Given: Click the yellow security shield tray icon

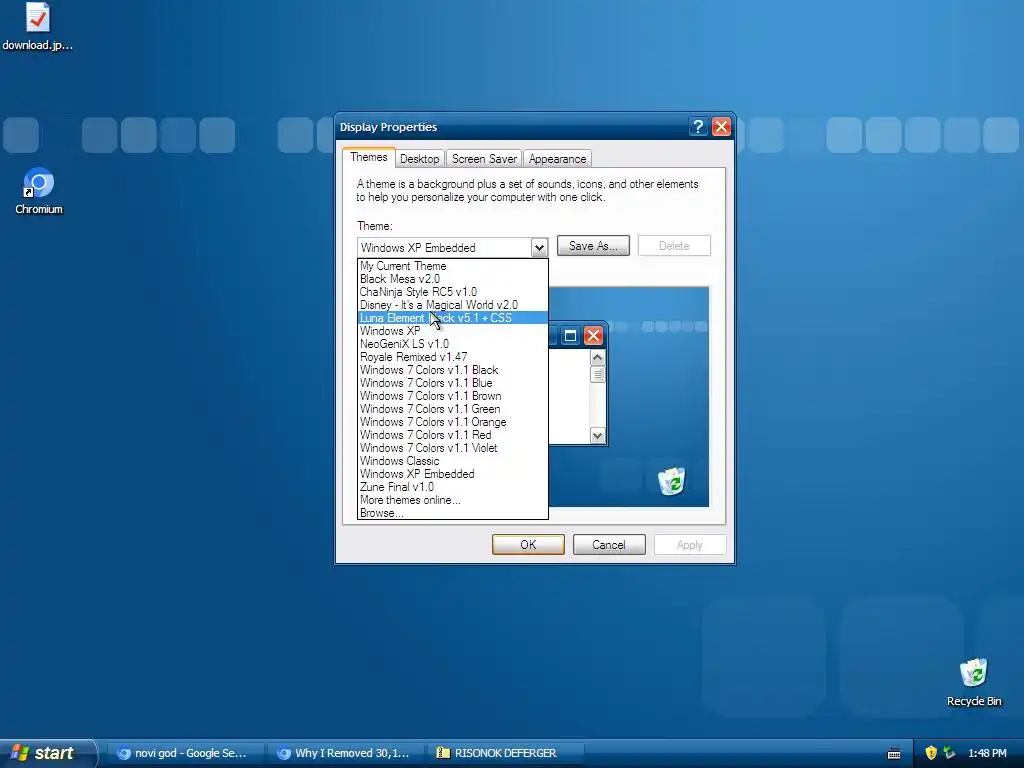Looking at the screenshot, I should tap(931, 753).
